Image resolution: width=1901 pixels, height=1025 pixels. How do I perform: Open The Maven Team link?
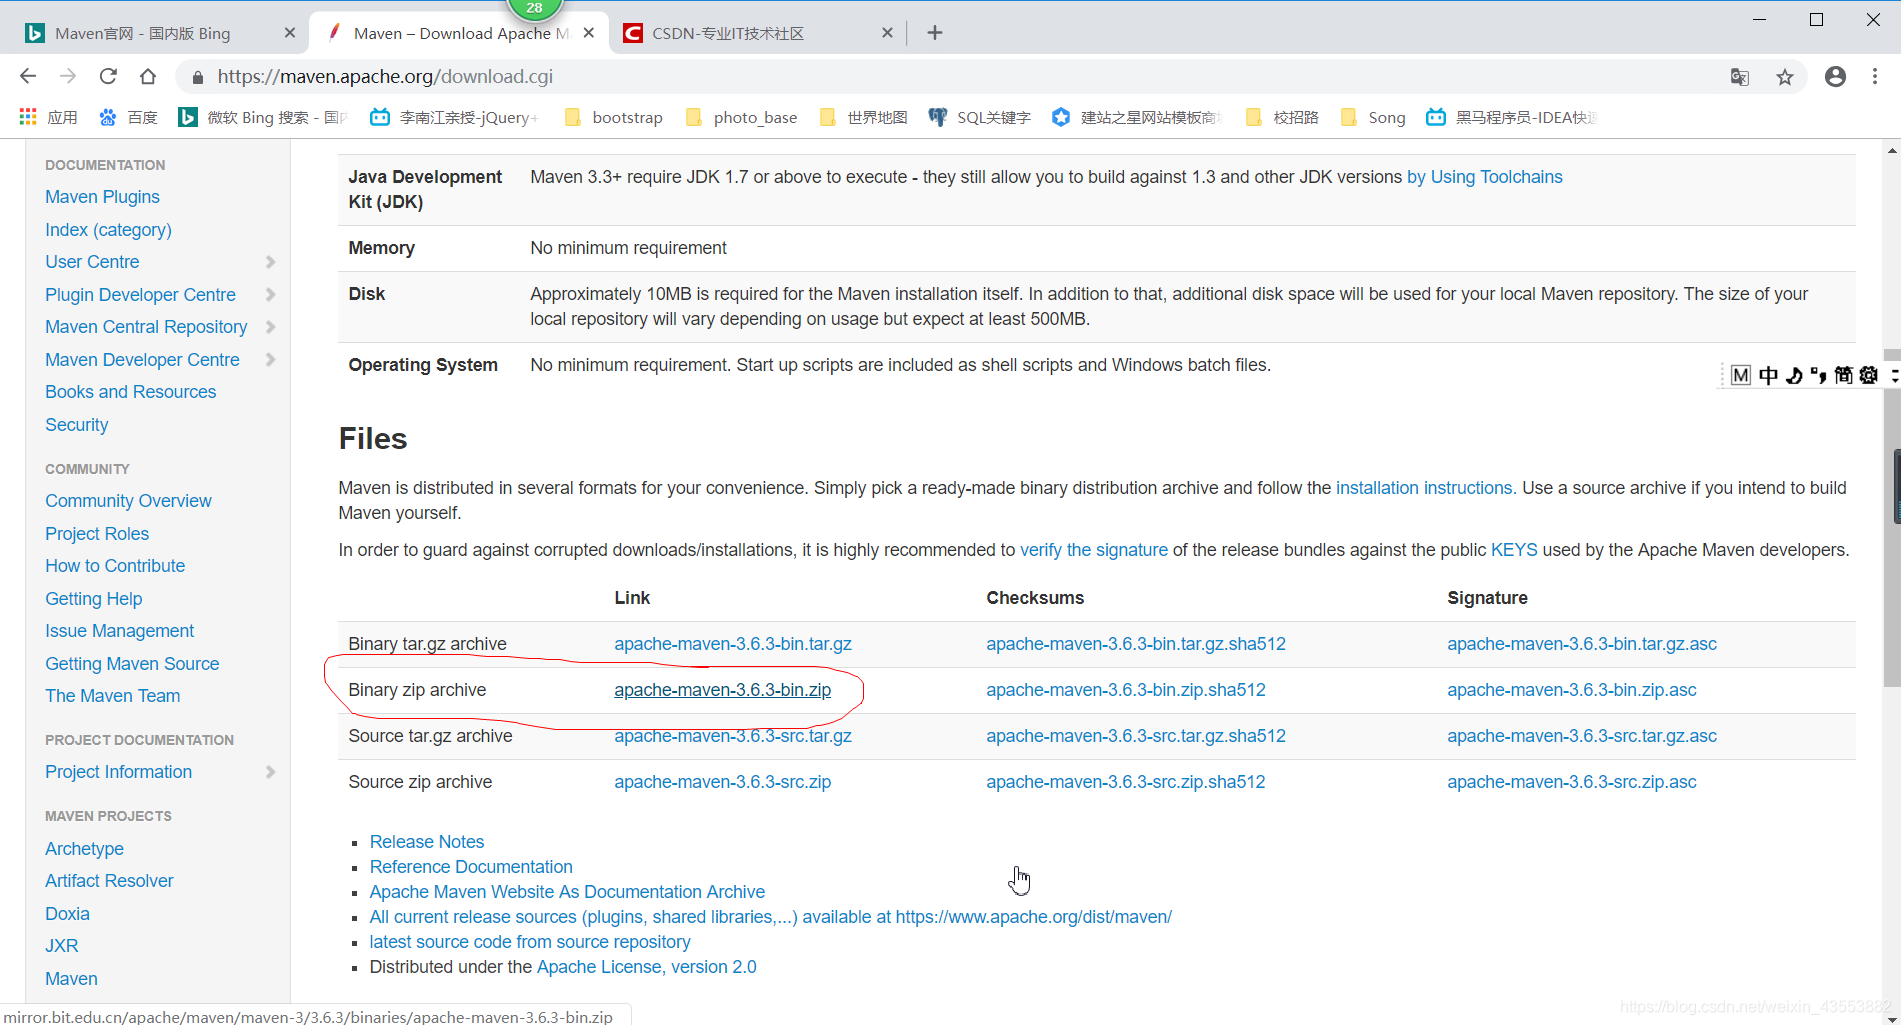click(112, 696)
